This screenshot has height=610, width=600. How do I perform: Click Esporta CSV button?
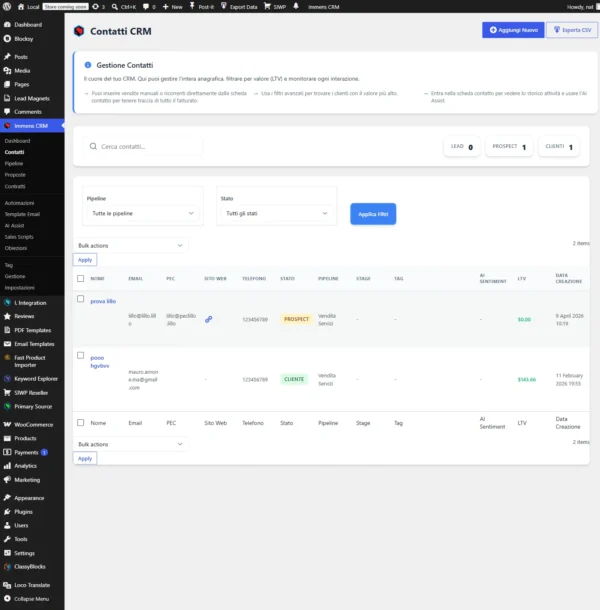[572, 30]
